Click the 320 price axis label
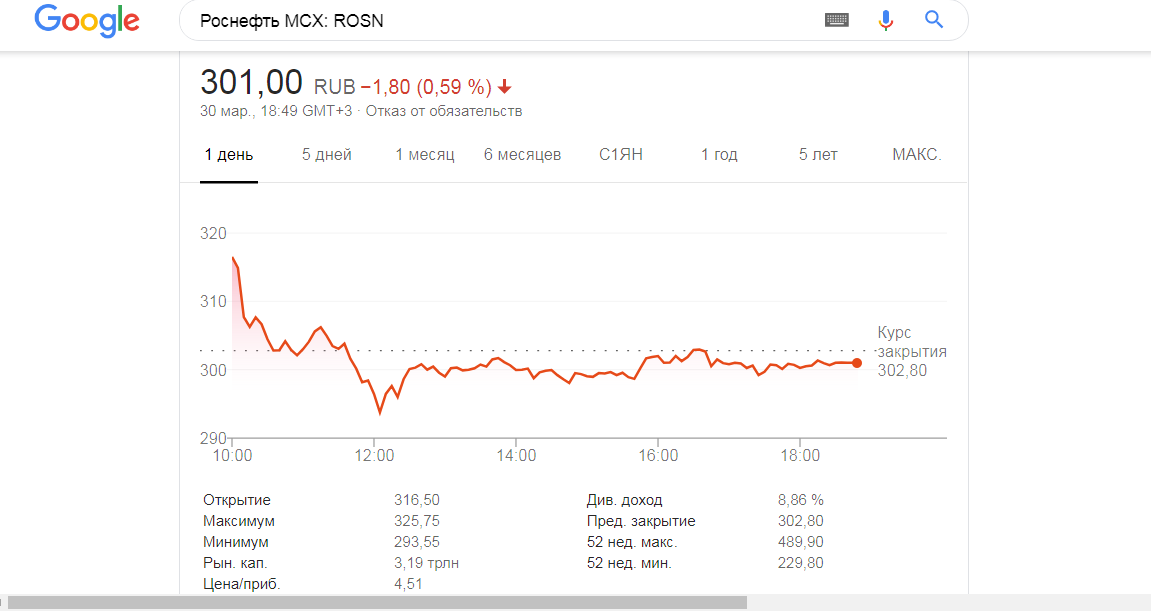The width and height of the screenshot is (1151, 611). (214, 234)
